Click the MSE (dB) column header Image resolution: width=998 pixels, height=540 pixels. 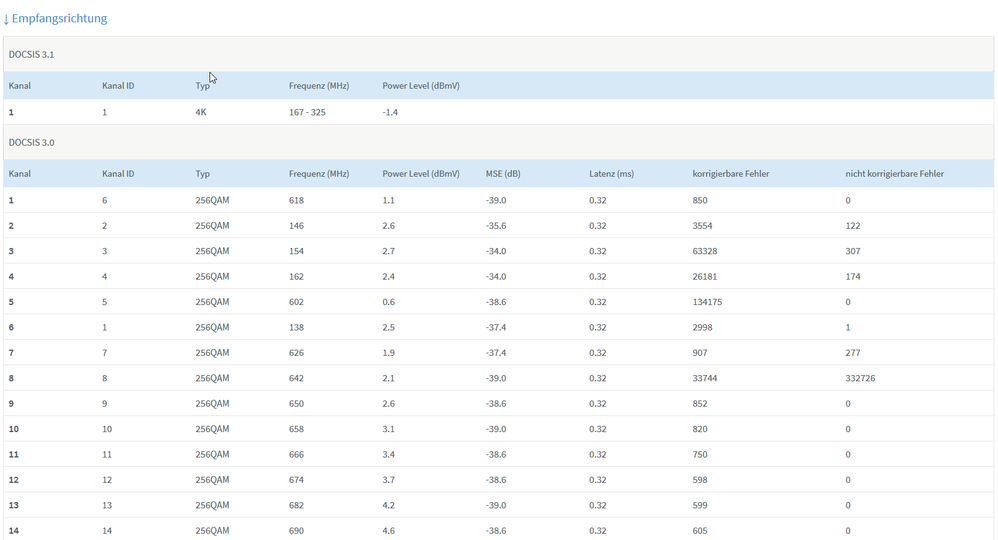click(x=503, y=174)
